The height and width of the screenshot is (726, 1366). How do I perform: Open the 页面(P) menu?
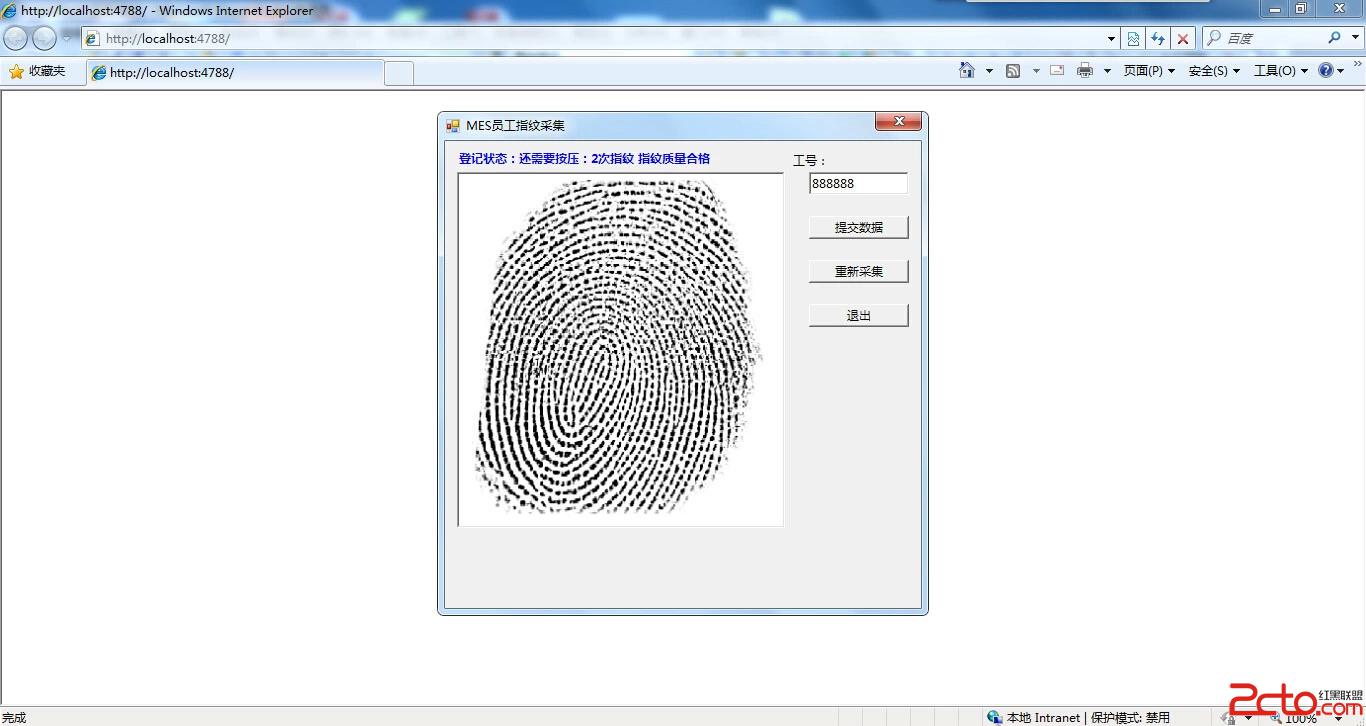click(x=1149, y=71)
